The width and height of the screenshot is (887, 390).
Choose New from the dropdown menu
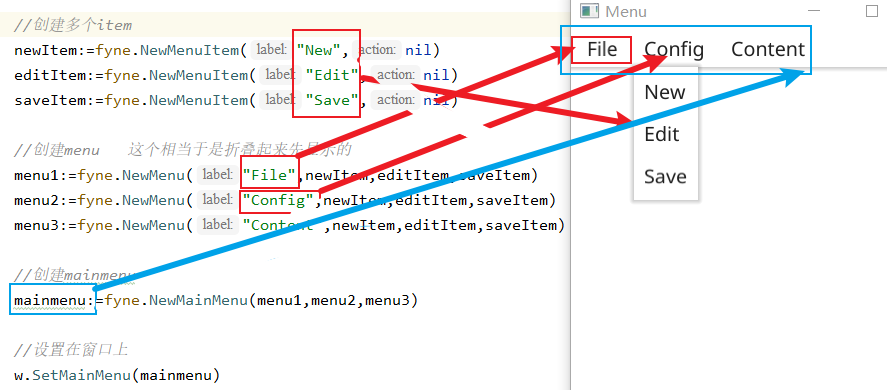[665, 92]
